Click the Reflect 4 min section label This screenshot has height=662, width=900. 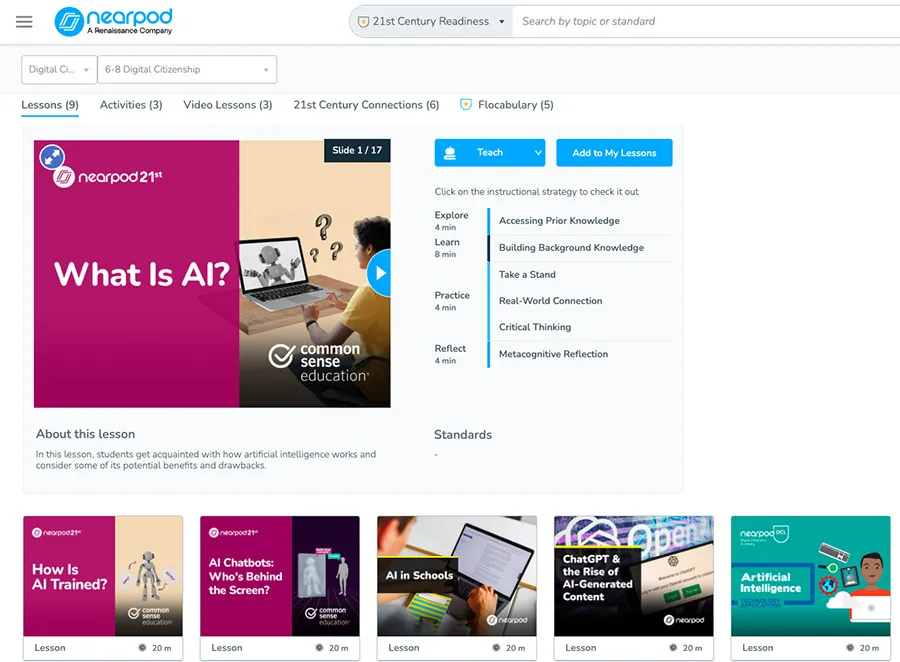pyautogui.click(x=451, y=354)
